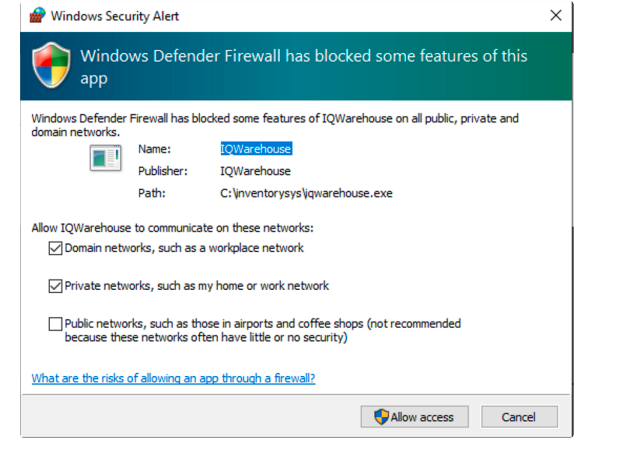Screen dimensions: 625x452
Task: Click the path C:\inventorysys\iqwarehouse.exe
Action: pyautogui.click(x=306, y=193)
